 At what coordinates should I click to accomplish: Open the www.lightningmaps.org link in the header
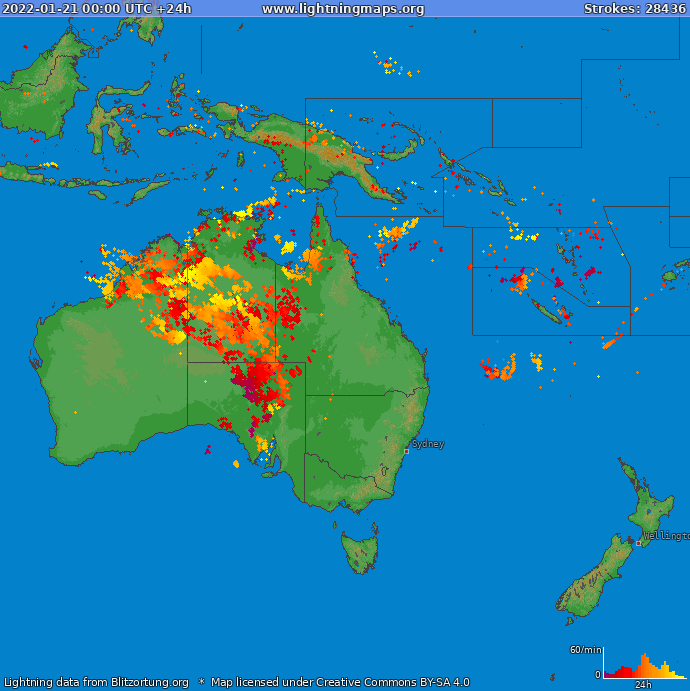tap(343, 9)
